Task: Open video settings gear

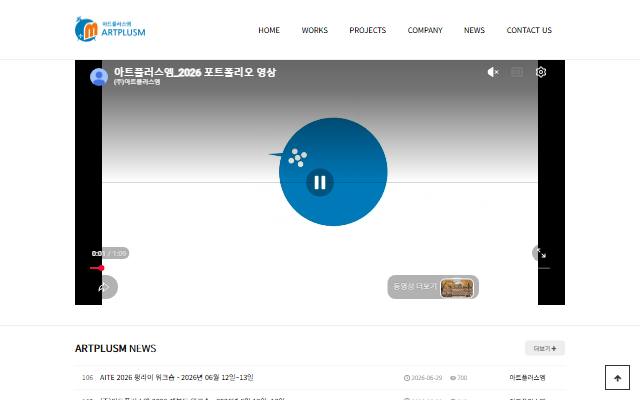Action: point(541,72)
